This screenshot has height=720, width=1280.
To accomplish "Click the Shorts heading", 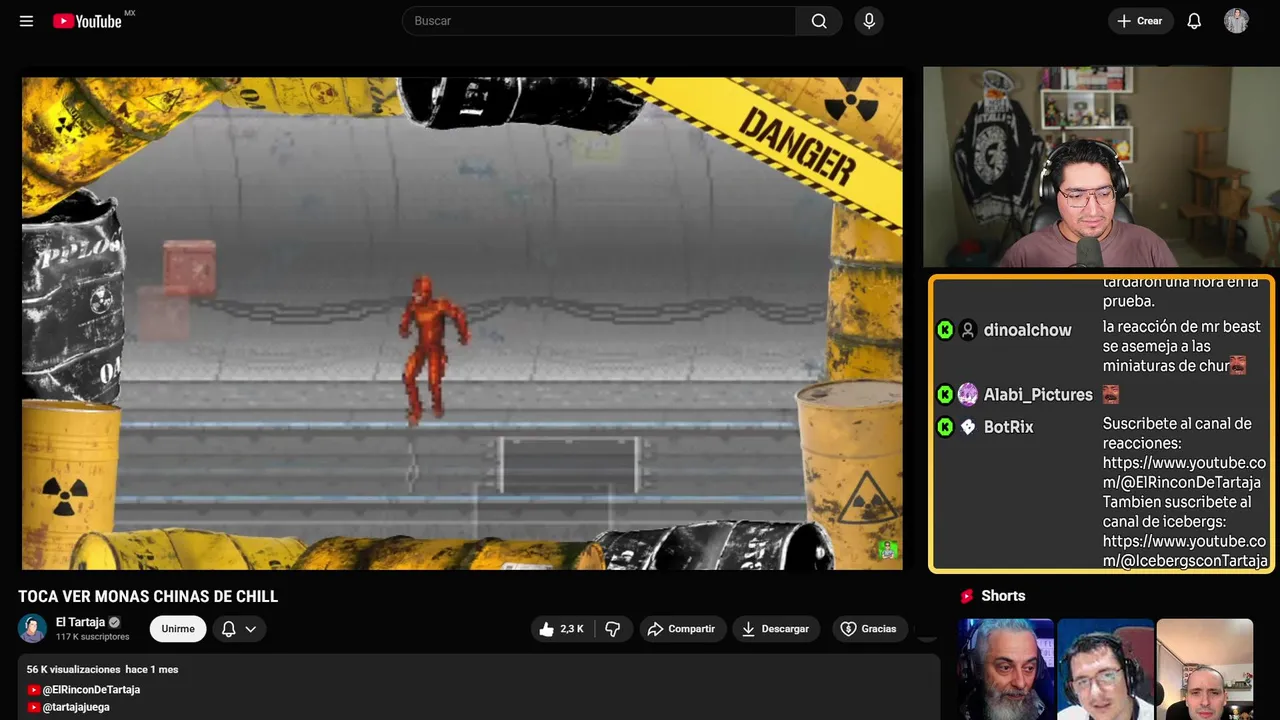I will pos(1003,596).
